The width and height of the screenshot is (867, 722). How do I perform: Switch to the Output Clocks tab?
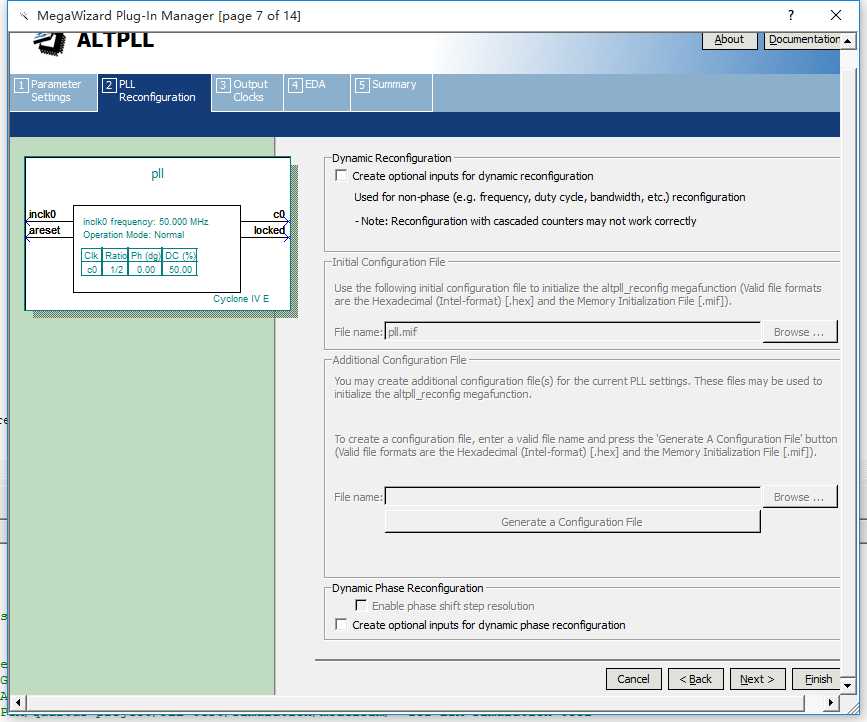[x=247, y=92]
